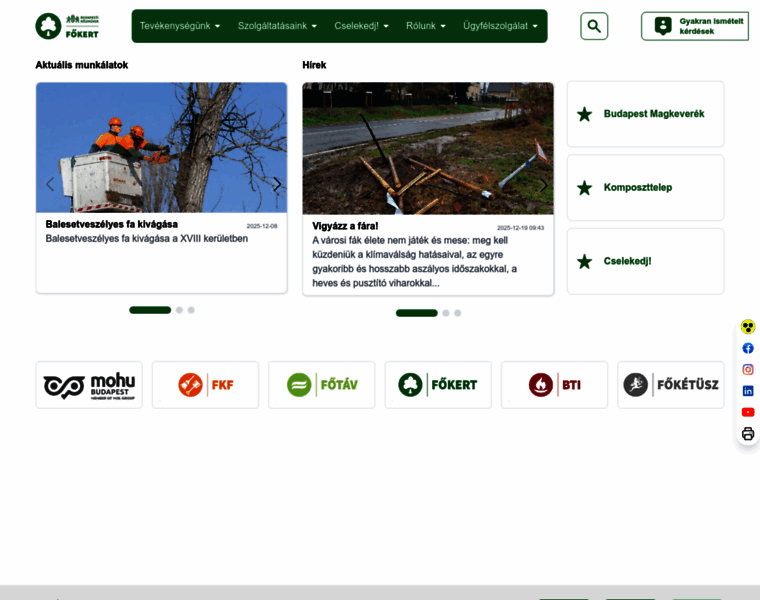Expand the Tevékenységünk menu
The width and height of the screenshot is (760, 600).
tap(180, 26)
